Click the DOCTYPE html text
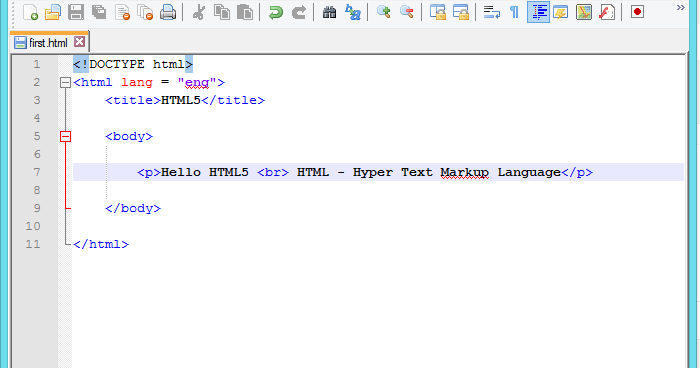The height and width of the screenshot is (368, 700). [x=133, y=64]
